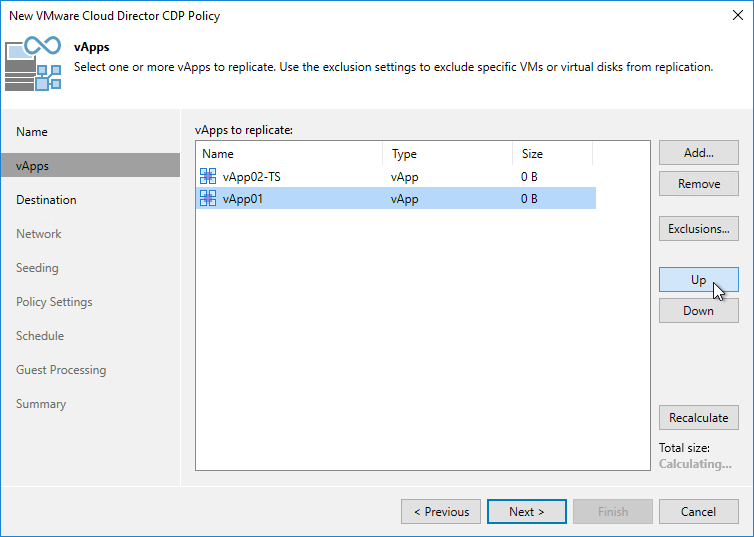Click the CDP policy wizard header icon

tap(33, 63)
